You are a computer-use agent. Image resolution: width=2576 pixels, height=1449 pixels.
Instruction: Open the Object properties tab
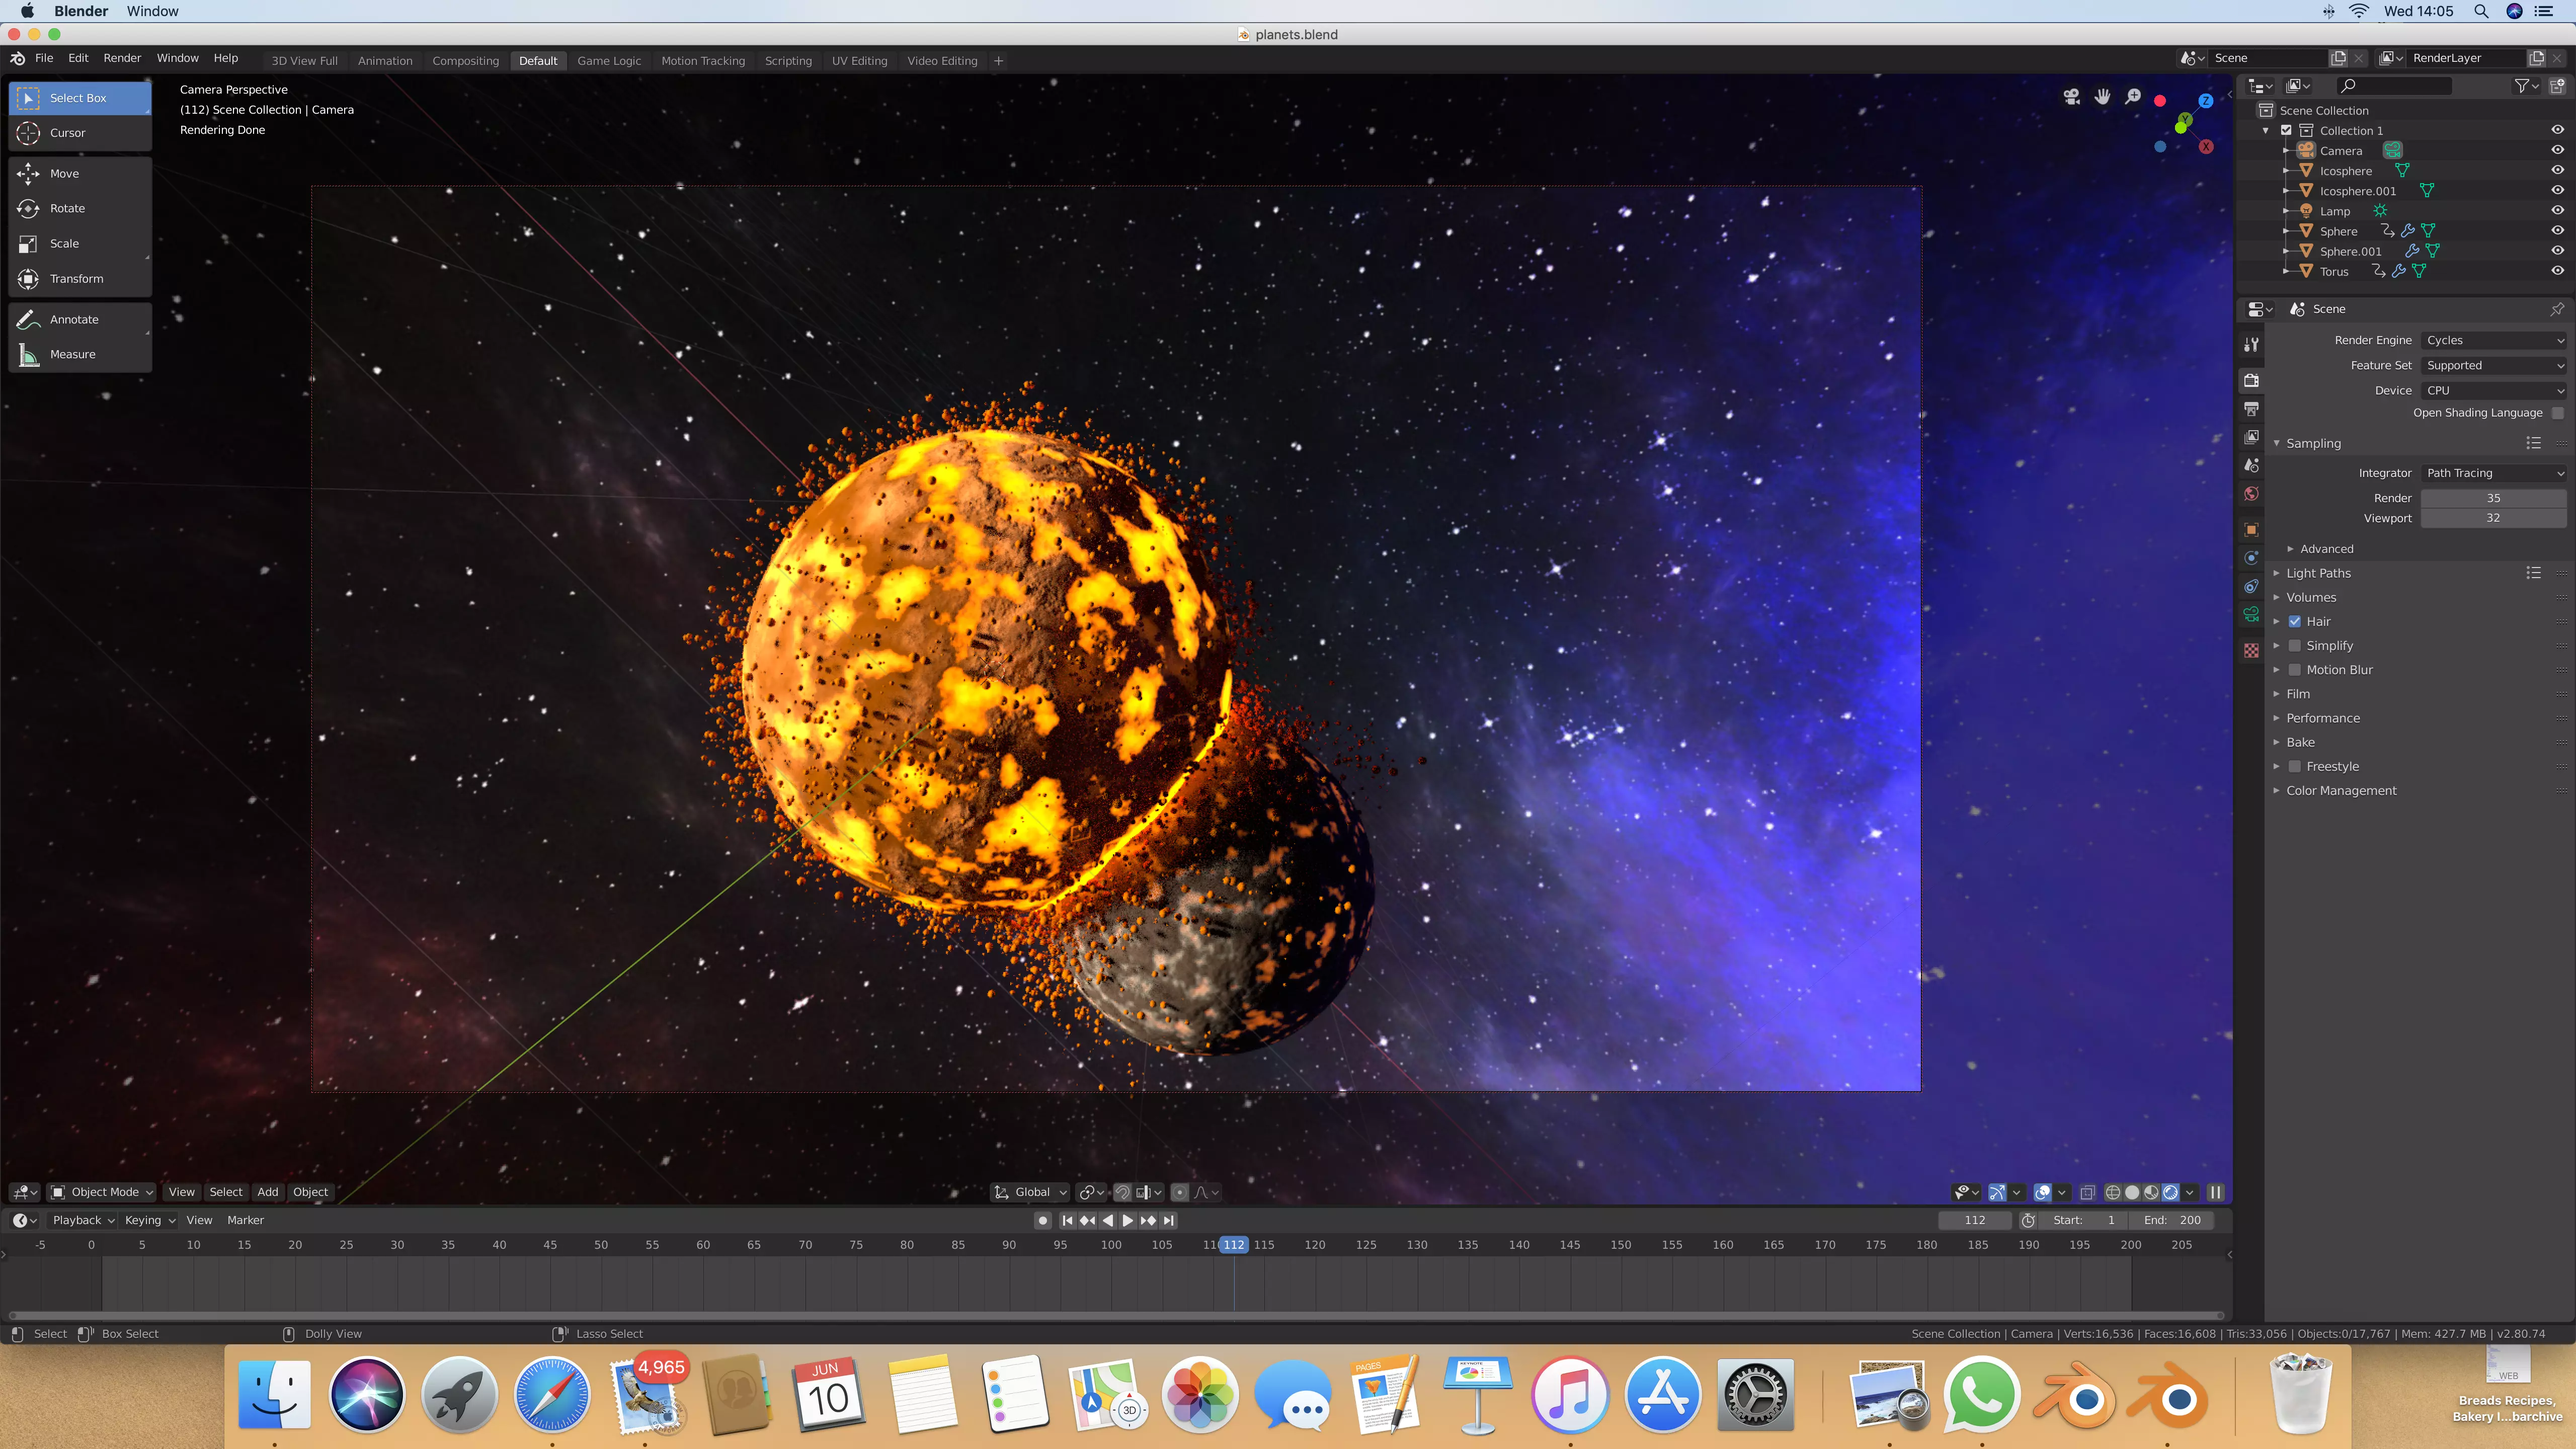2251,530
